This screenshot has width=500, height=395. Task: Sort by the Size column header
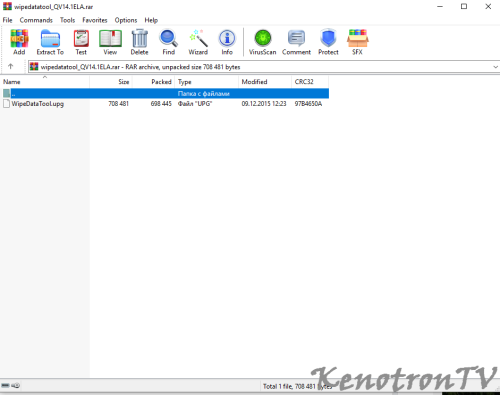pos(111,82)
